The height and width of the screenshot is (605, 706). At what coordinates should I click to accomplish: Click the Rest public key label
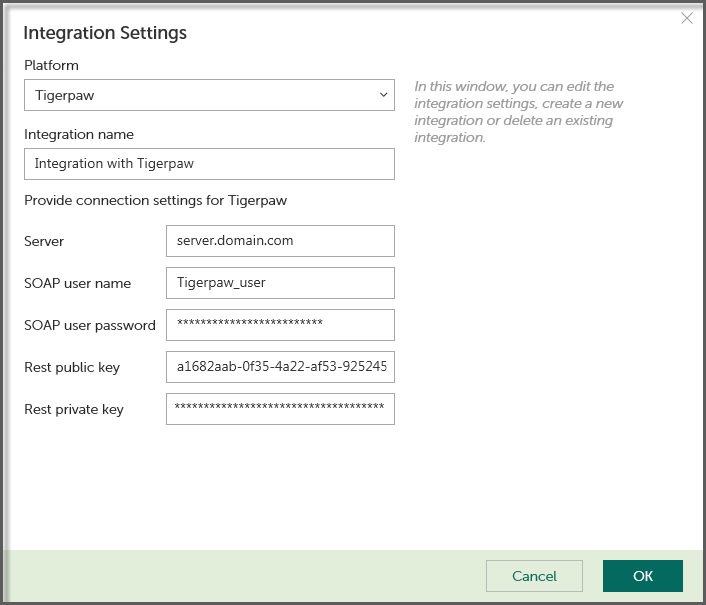72,367
